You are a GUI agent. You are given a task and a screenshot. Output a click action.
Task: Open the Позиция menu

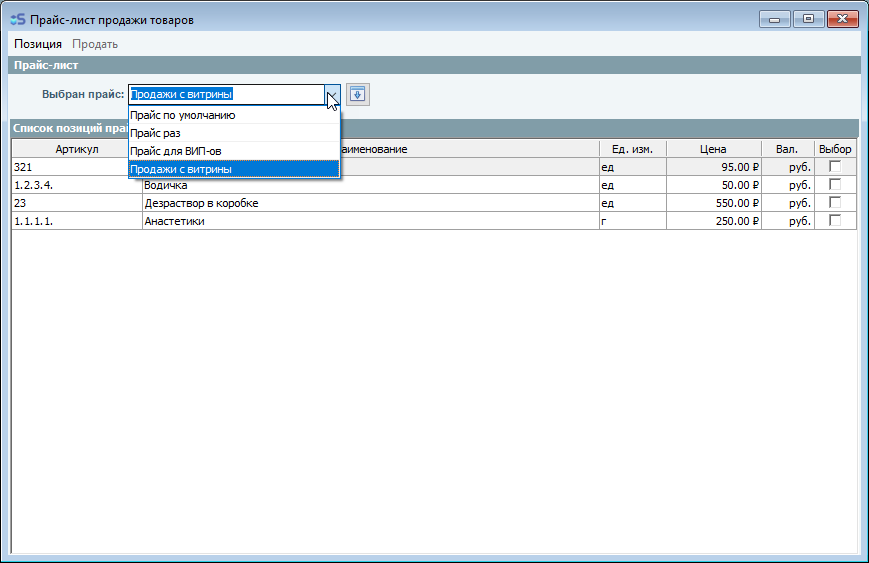coord(38,44)
